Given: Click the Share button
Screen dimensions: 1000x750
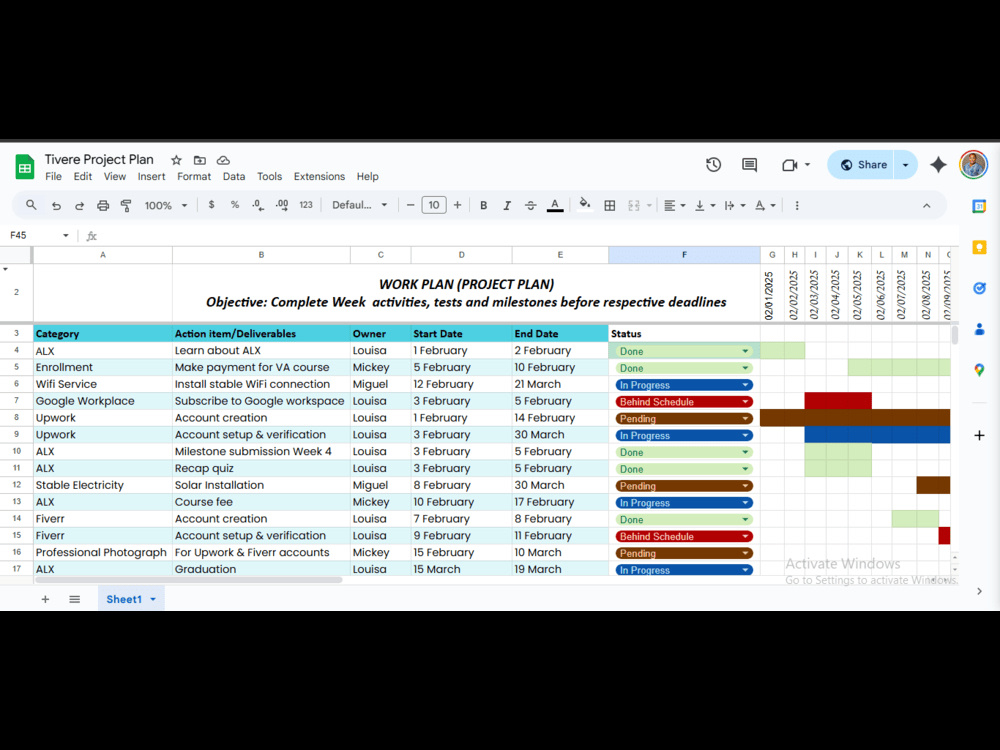Looking at the screenshot, I should [864, 165].
